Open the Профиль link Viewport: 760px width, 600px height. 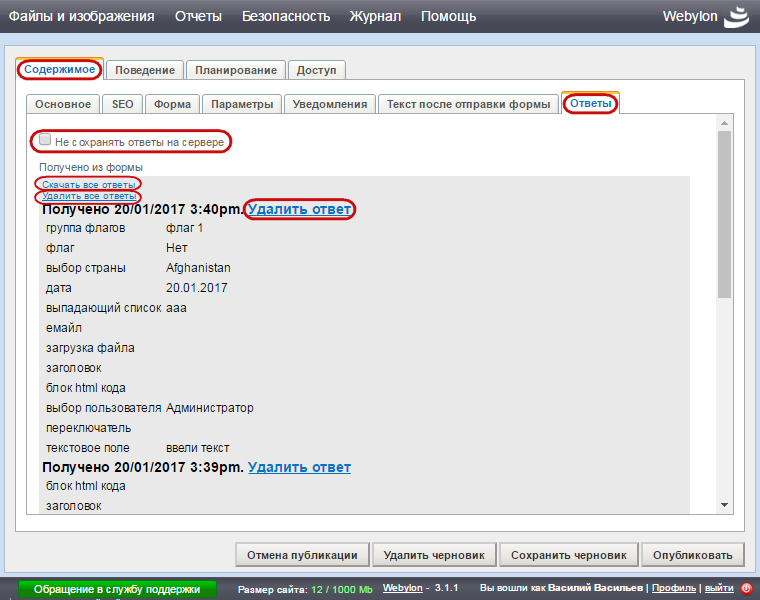click(x=674, y=588)
